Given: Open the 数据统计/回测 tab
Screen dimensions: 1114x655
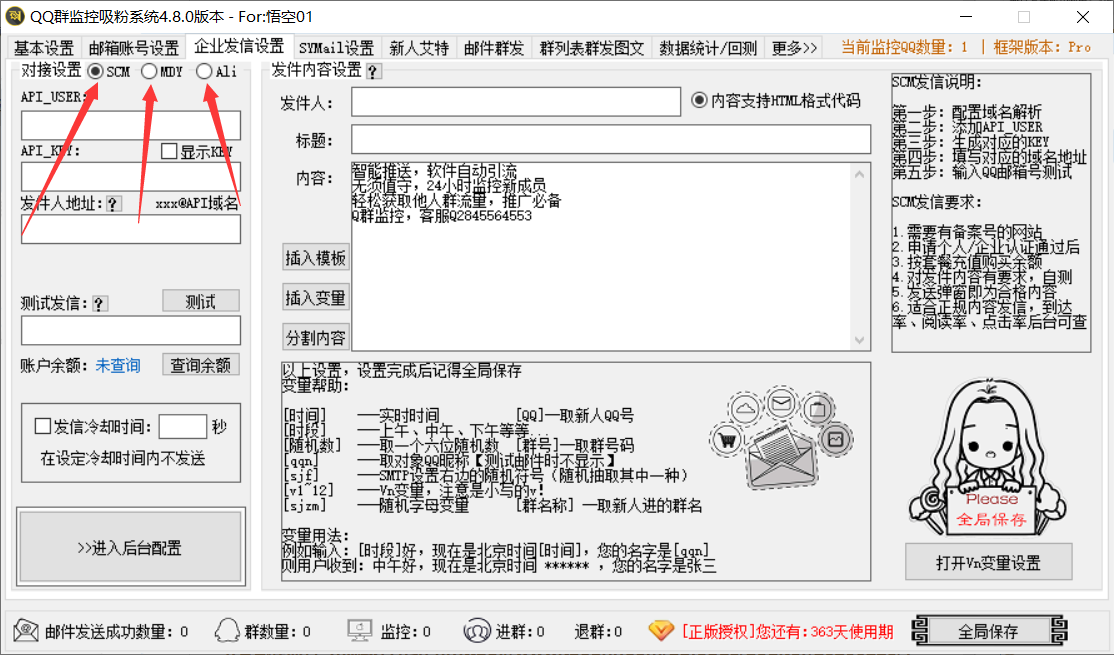Looking at the screenshot, I should coord(708,48).
